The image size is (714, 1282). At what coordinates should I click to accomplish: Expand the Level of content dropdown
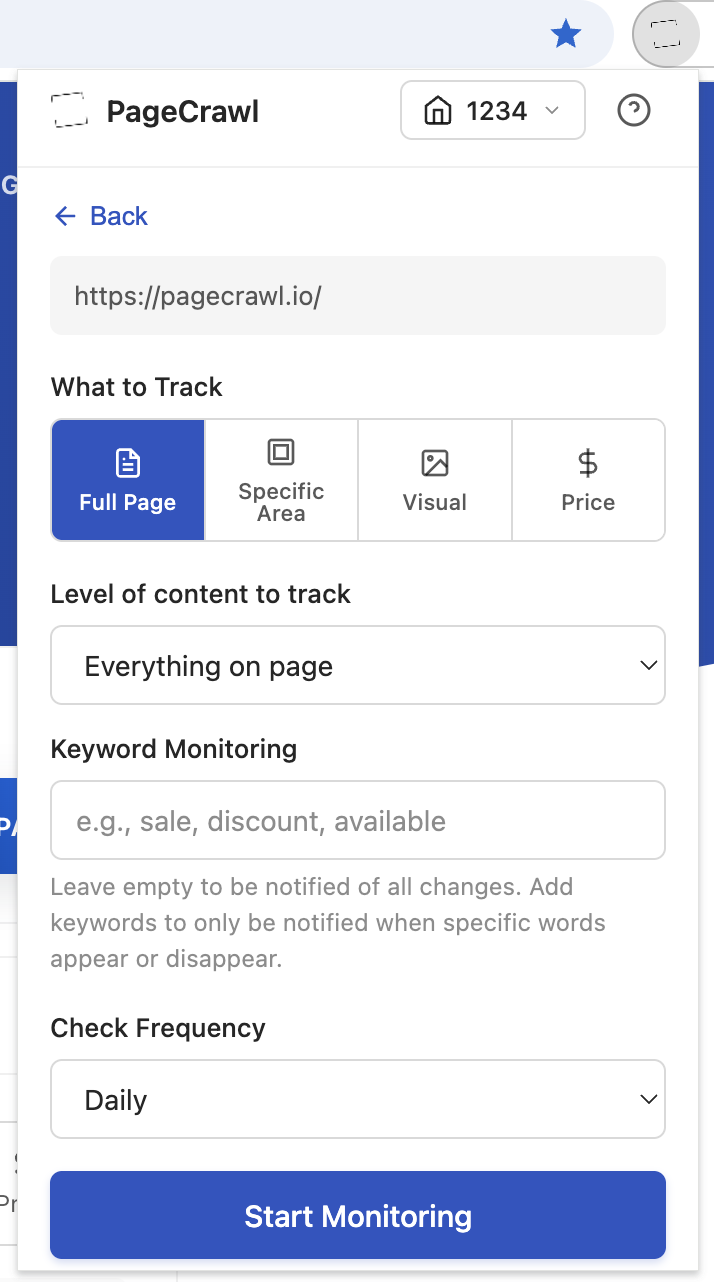357,665
